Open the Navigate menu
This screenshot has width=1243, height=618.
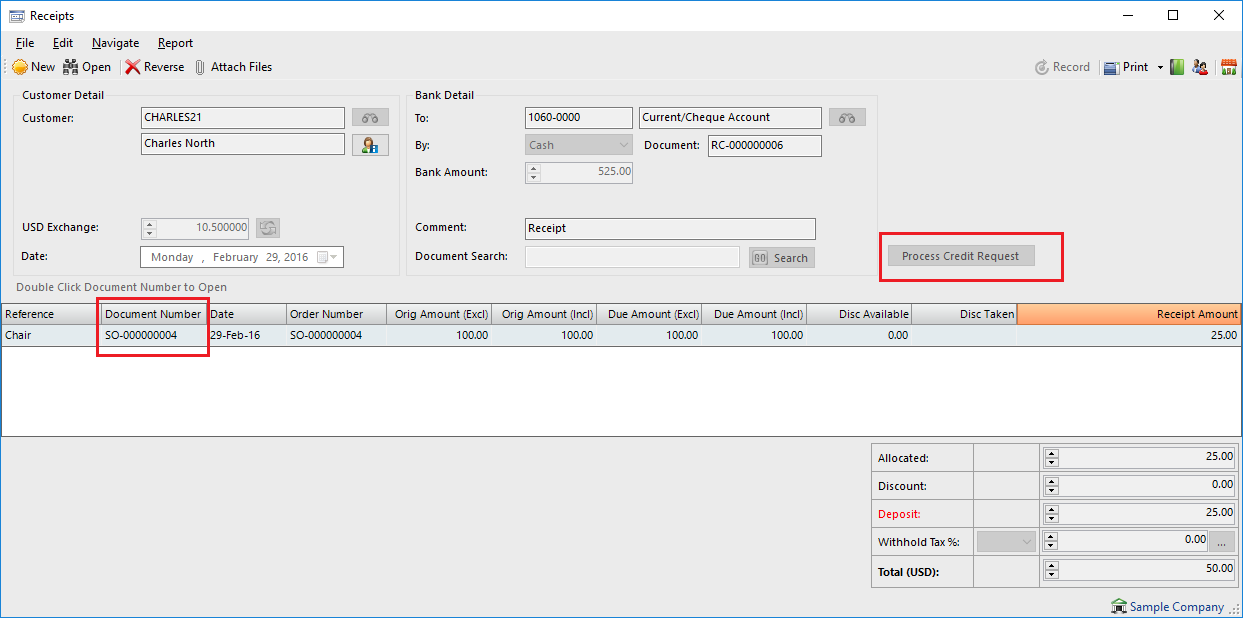[x=115, y=43]
